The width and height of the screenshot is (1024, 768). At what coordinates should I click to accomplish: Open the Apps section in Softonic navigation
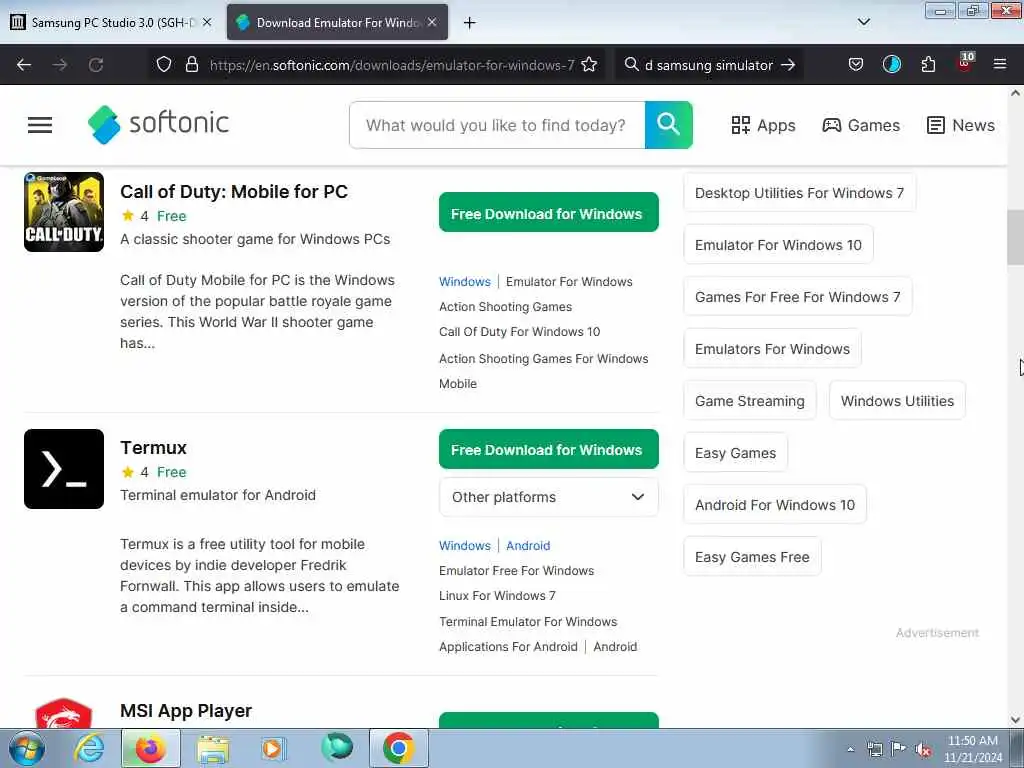coord(763,125)
